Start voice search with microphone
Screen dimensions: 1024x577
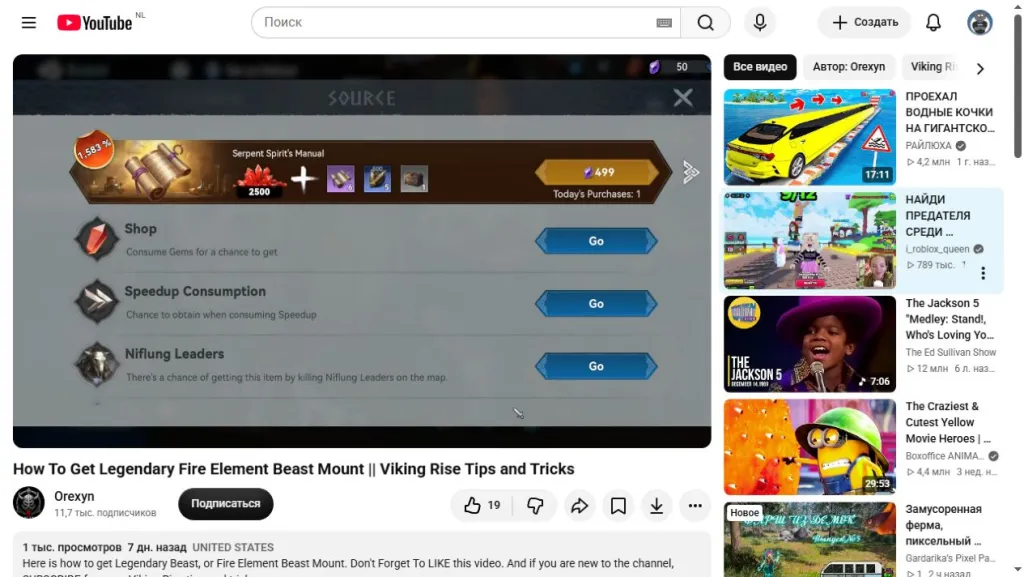760,23
